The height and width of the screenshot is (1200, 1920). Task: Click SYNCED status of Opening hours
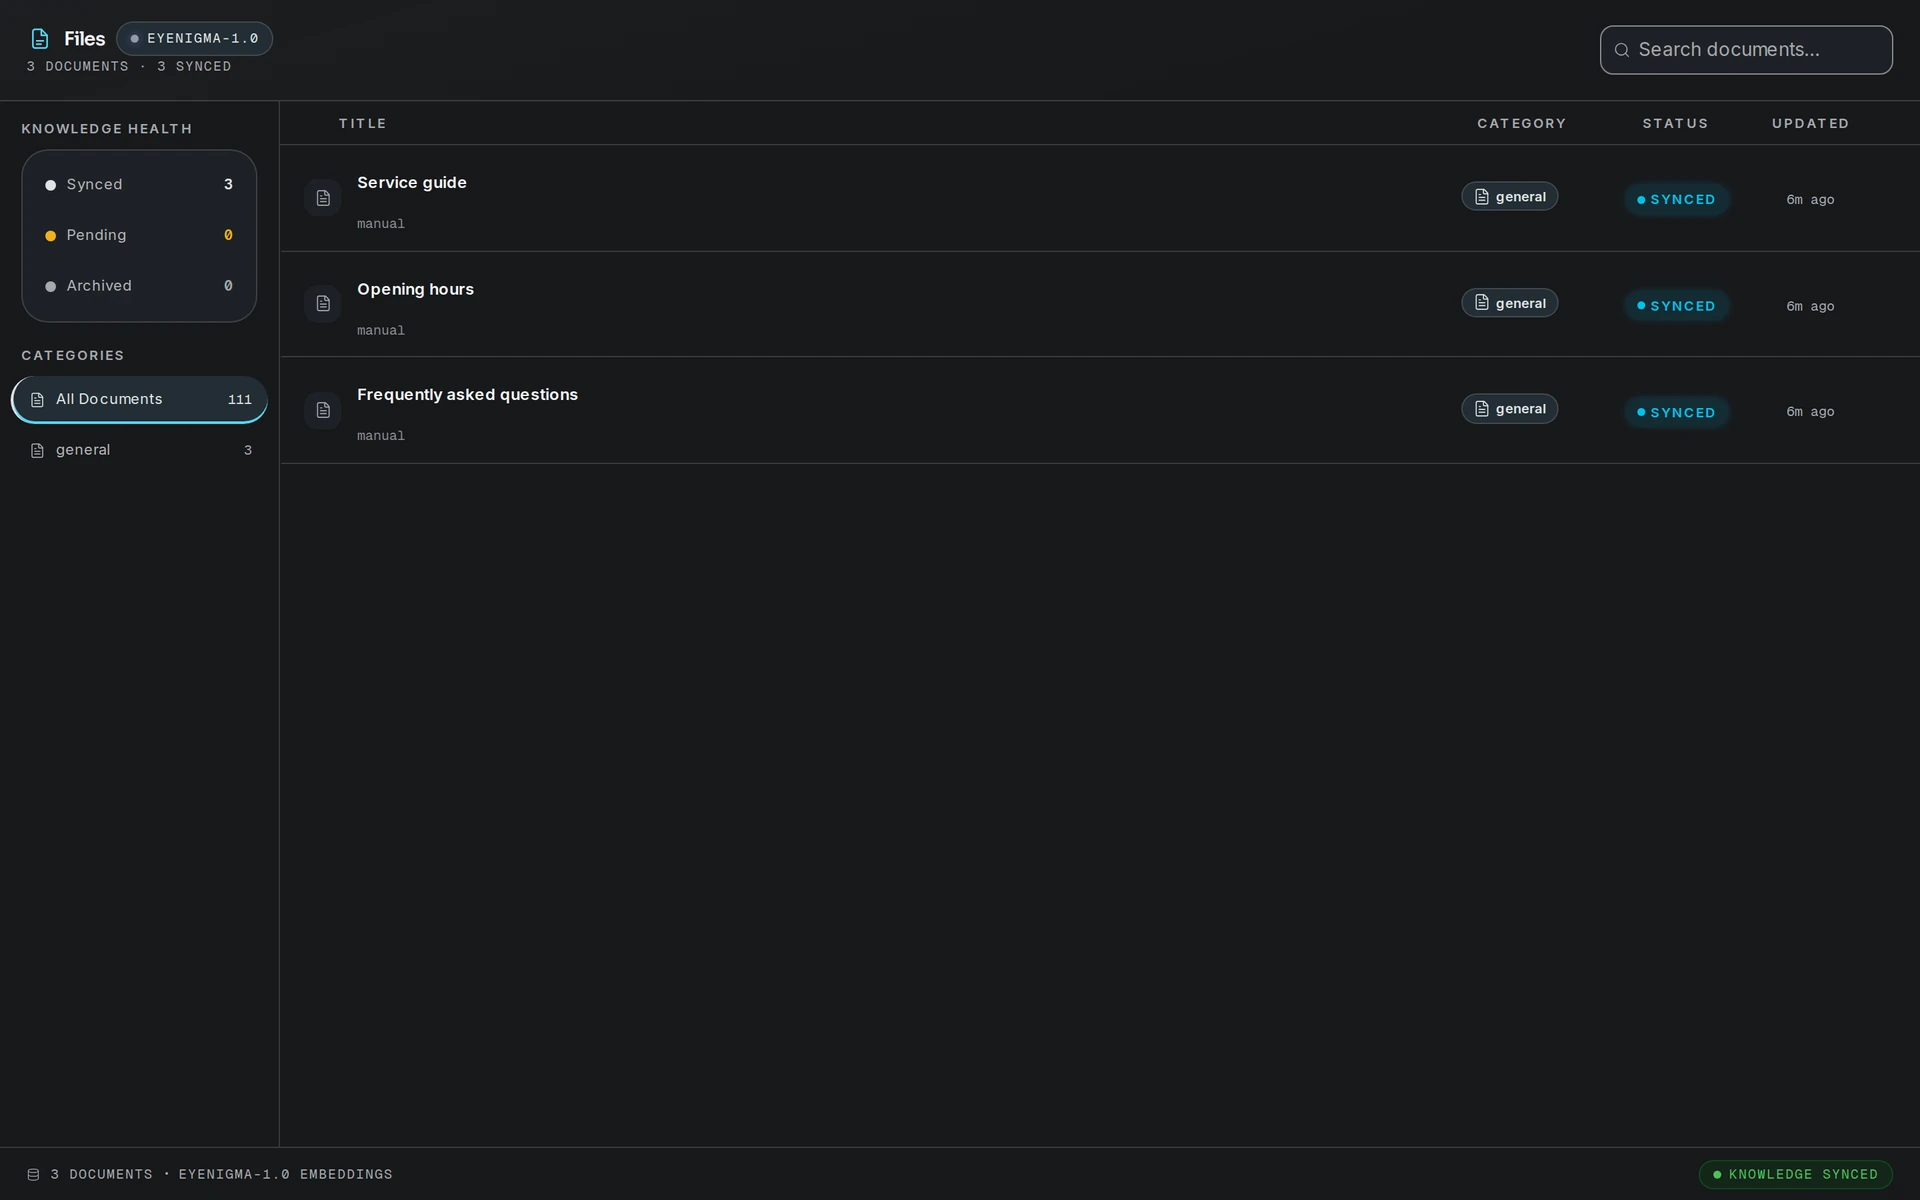pyautogui.click(x=1676, y=306)
